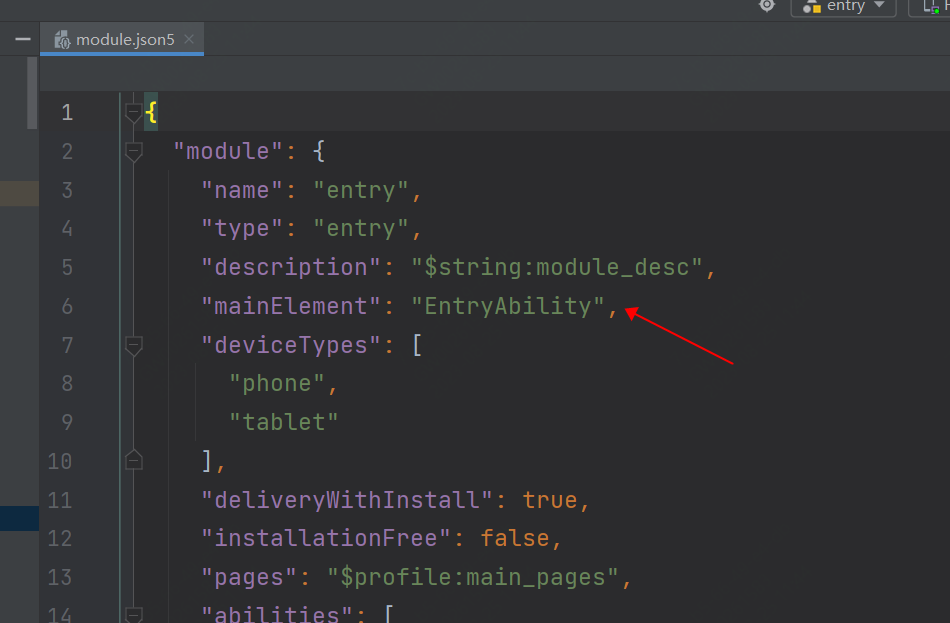Open the settings gear in the top toolbar
This screenshot has height=623, width=950.
(767, 5)
